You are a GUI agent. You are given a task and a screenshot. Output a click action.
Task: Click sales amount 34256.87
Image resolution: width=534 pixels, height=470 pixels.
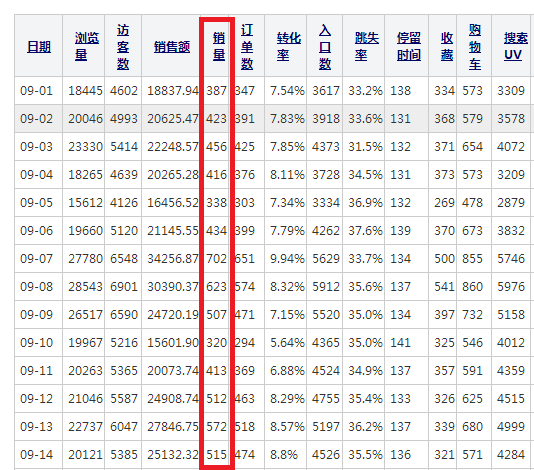173,258
